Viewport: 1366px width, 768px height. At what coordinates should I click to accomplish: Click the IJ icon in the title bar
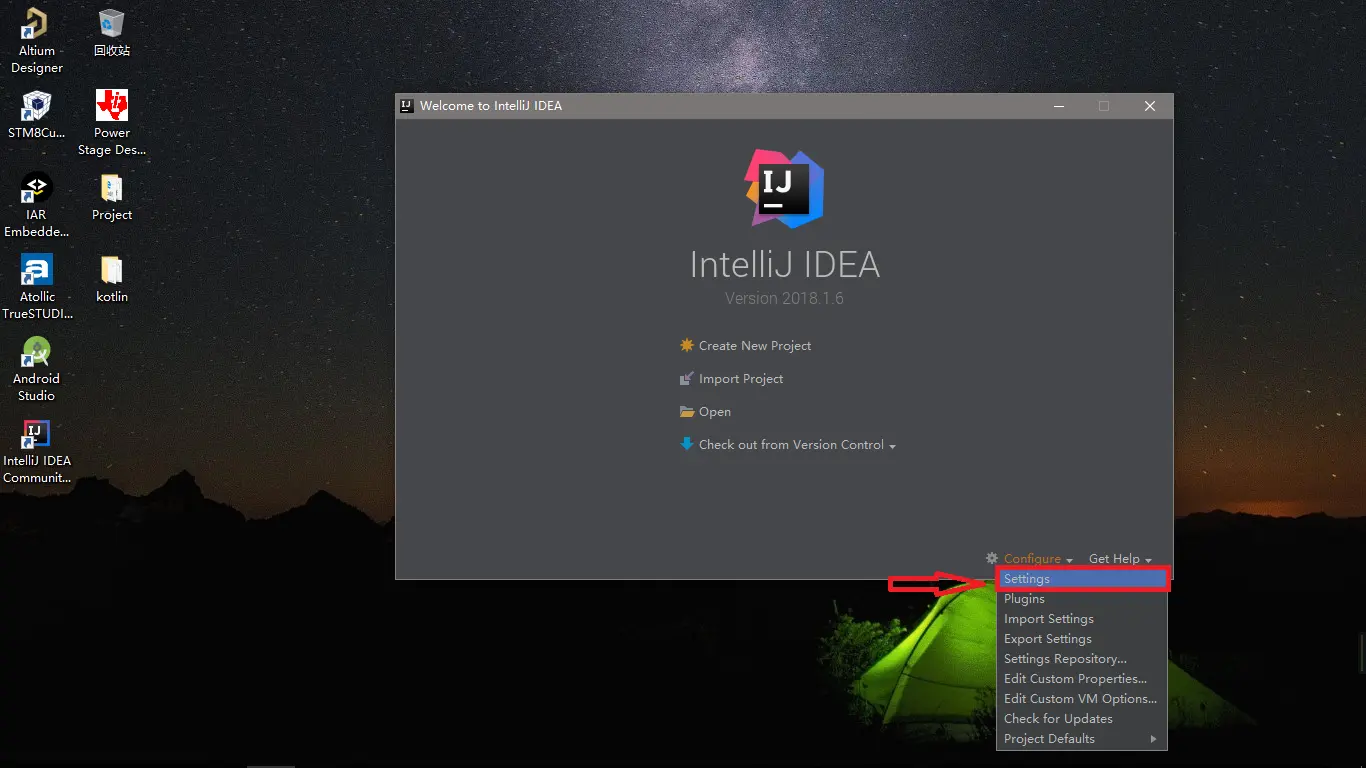click(407, 106)
